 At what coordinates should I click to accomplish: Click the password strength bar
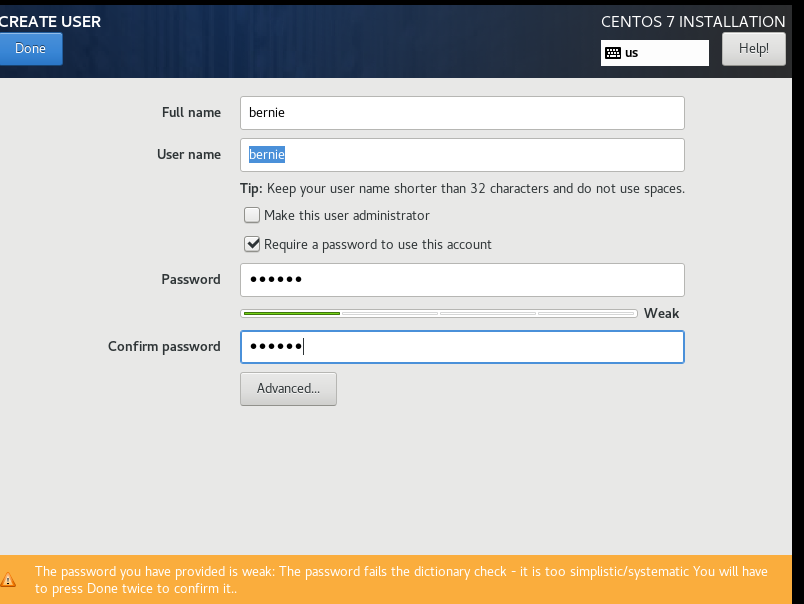(439, 313)
